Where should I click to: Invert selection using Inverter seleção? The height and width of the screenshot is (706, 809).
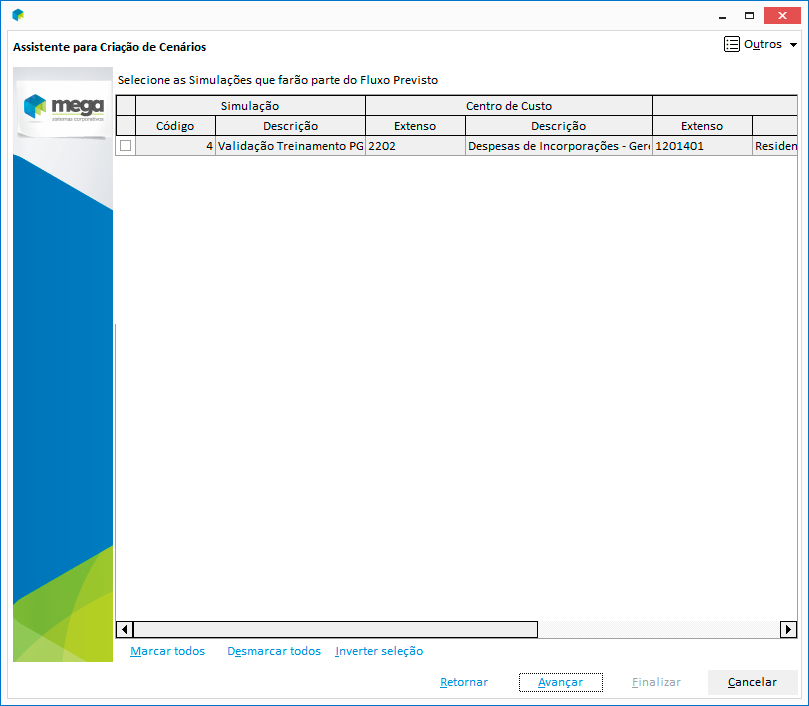[379, 652]
